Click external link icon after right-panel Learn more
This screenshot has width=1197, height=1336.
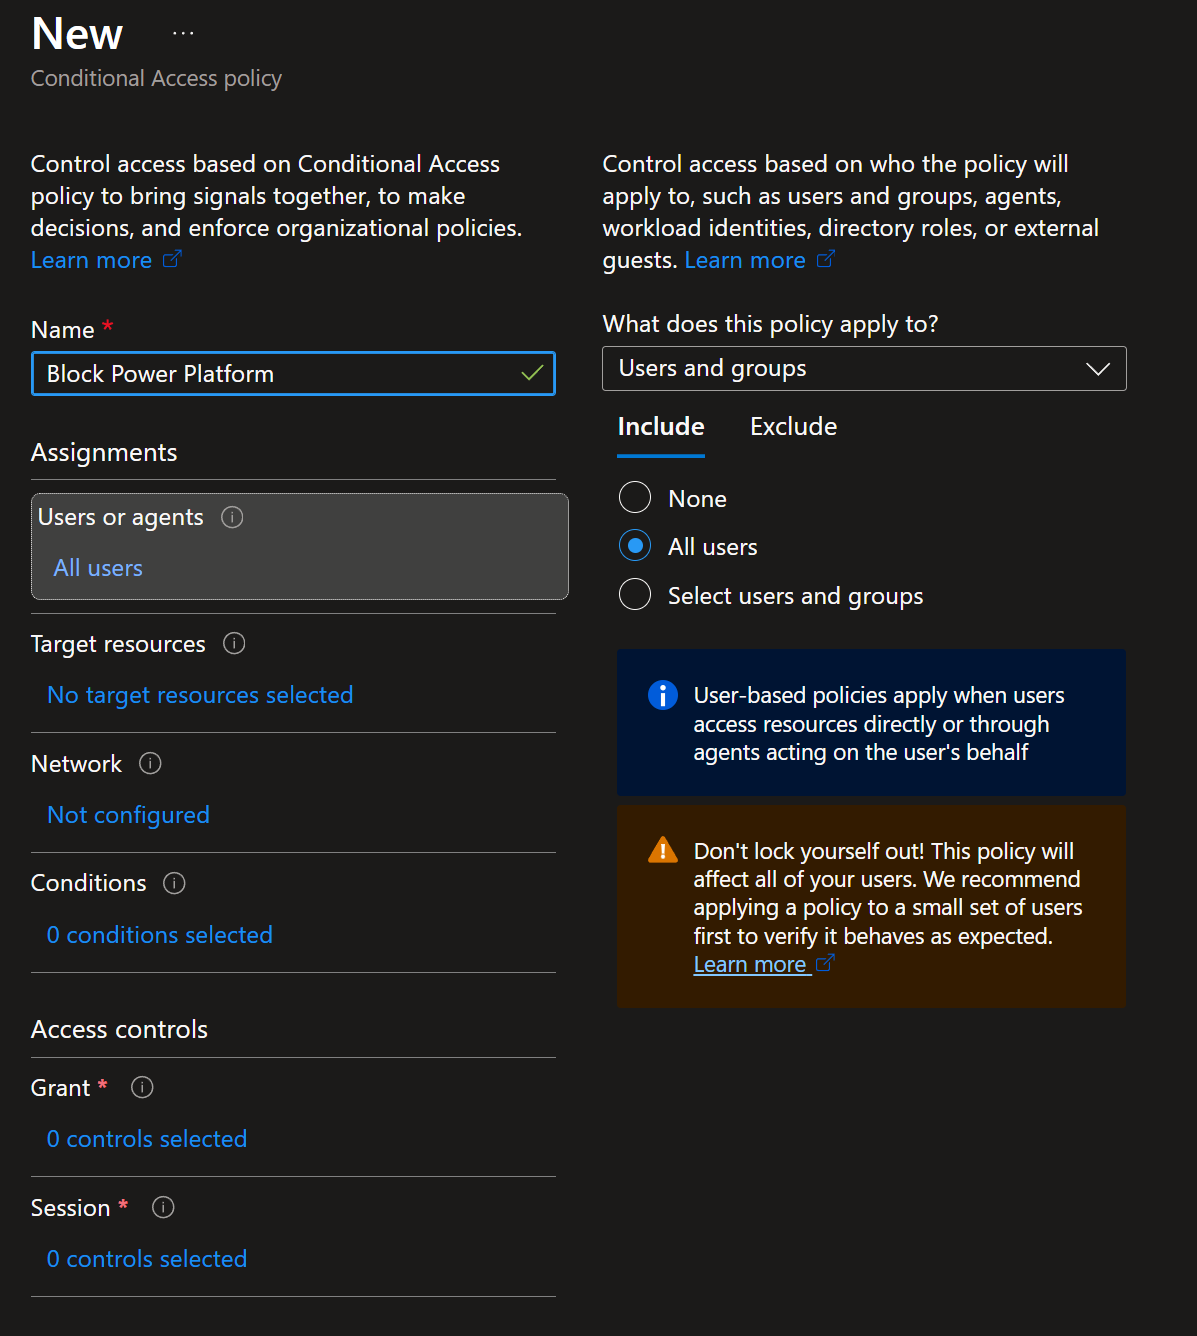pyautogui.click(x=825, y=259)
